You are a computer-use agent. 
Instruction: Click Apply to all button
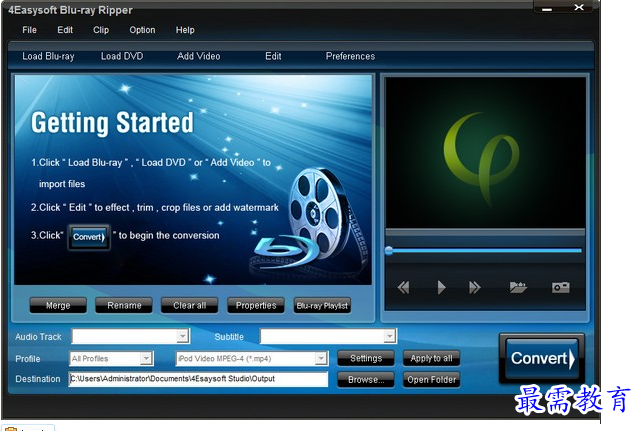pos(431,358)
